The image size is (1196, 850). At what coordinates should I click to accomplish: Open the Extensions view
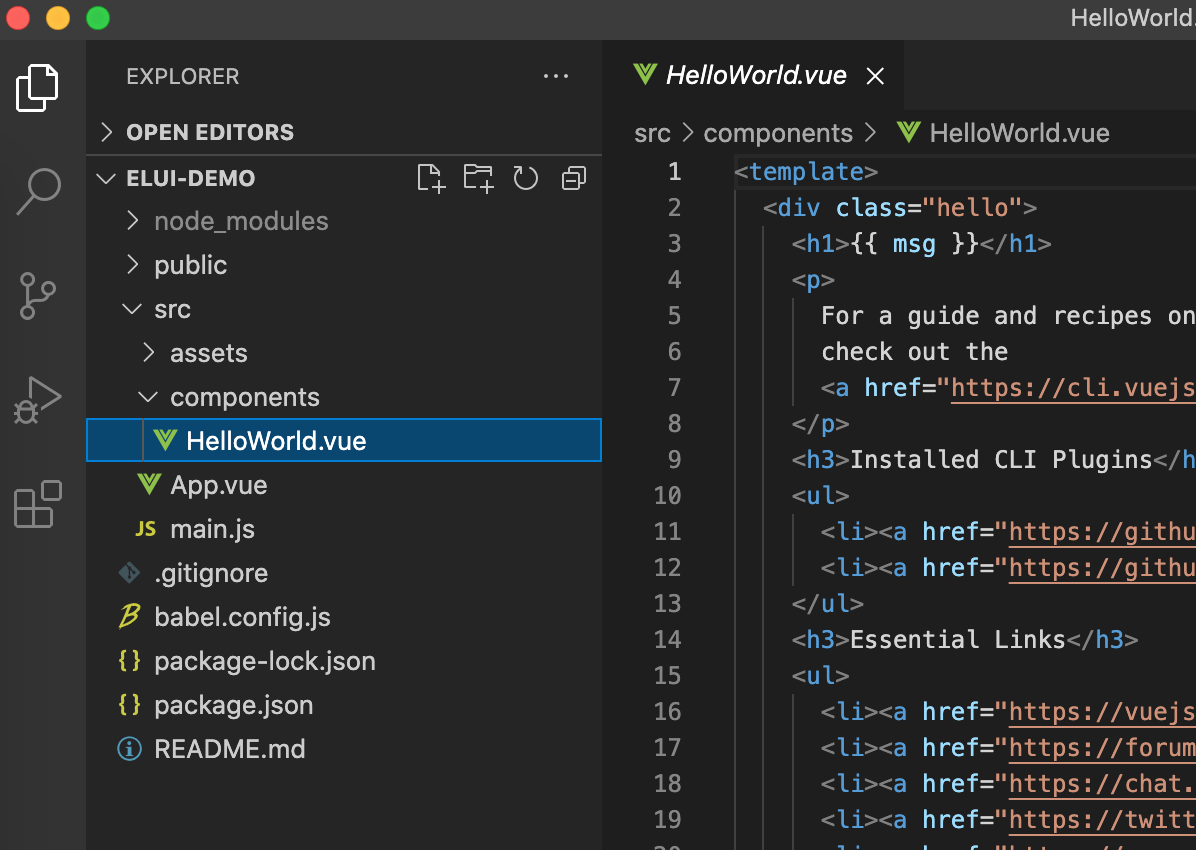coord(37,504)
